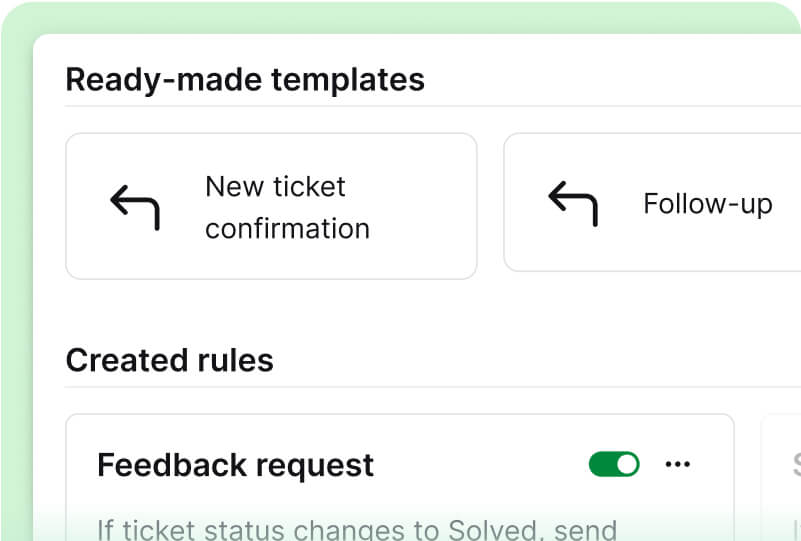Click the Created rules section heading

[169, 360]
